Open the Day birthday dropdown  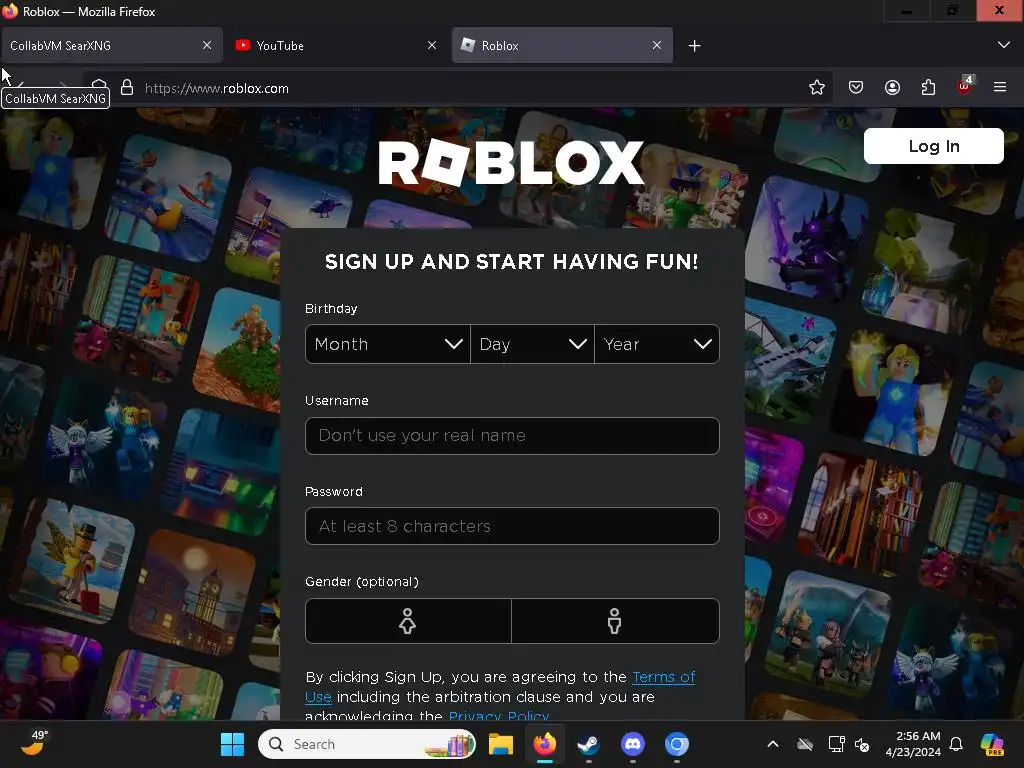(x=532, y=344)
